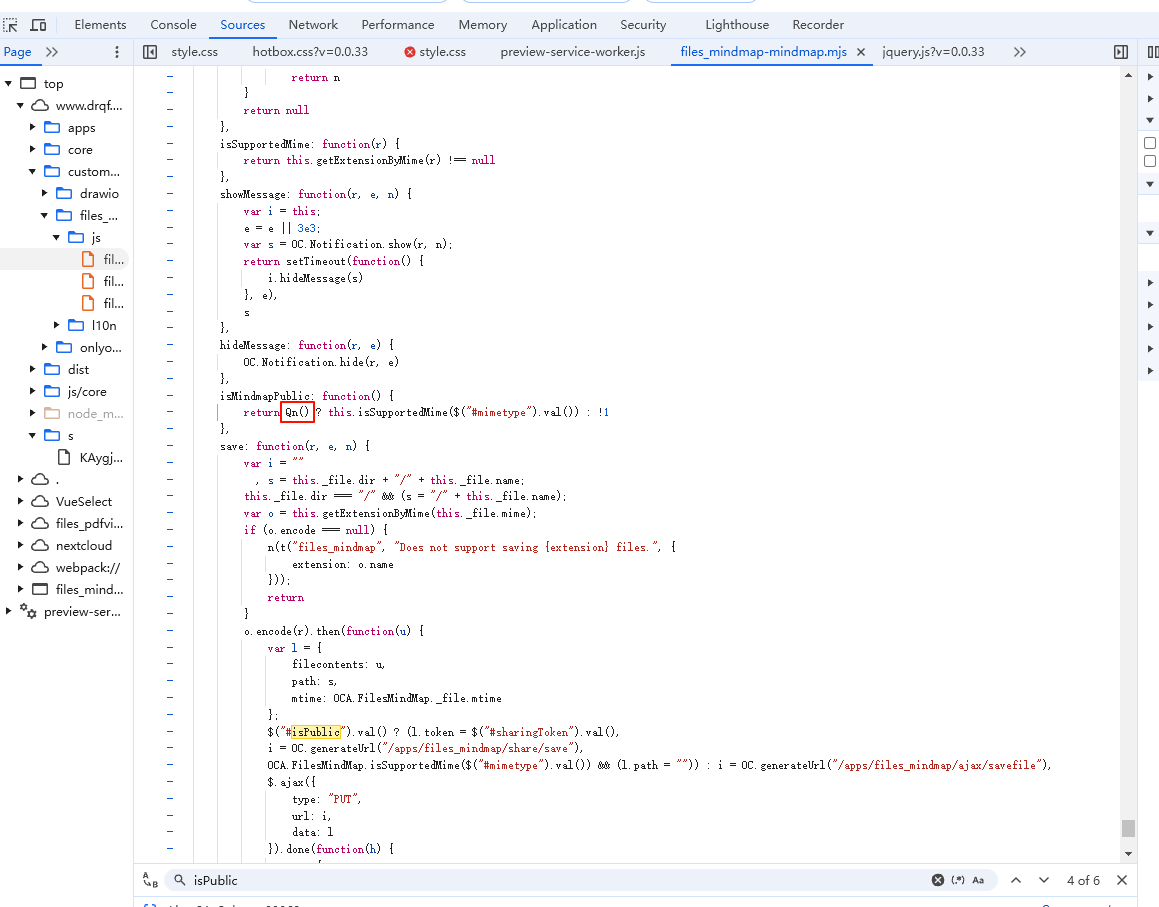The image size is (1159, 907).
Task: Expand the webpack:// origin
Action: pyautogui.click(x=20, y=568)
